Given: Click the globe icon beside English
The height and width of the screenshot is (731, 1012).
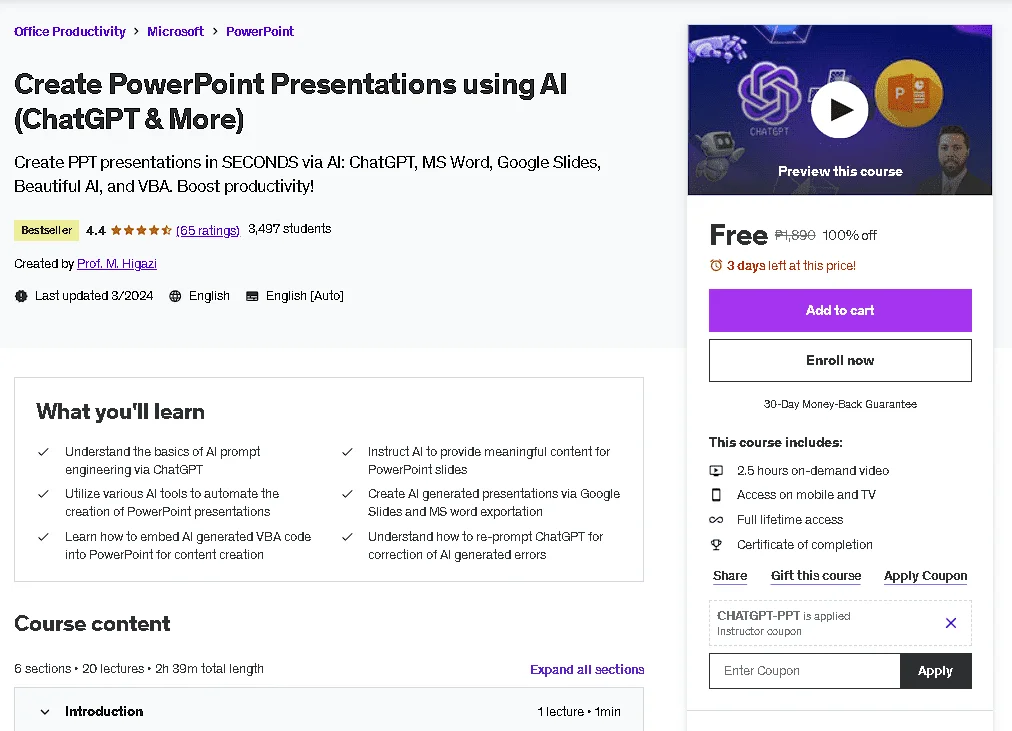Looking at the screenshot, I should (x=175, y=296).
